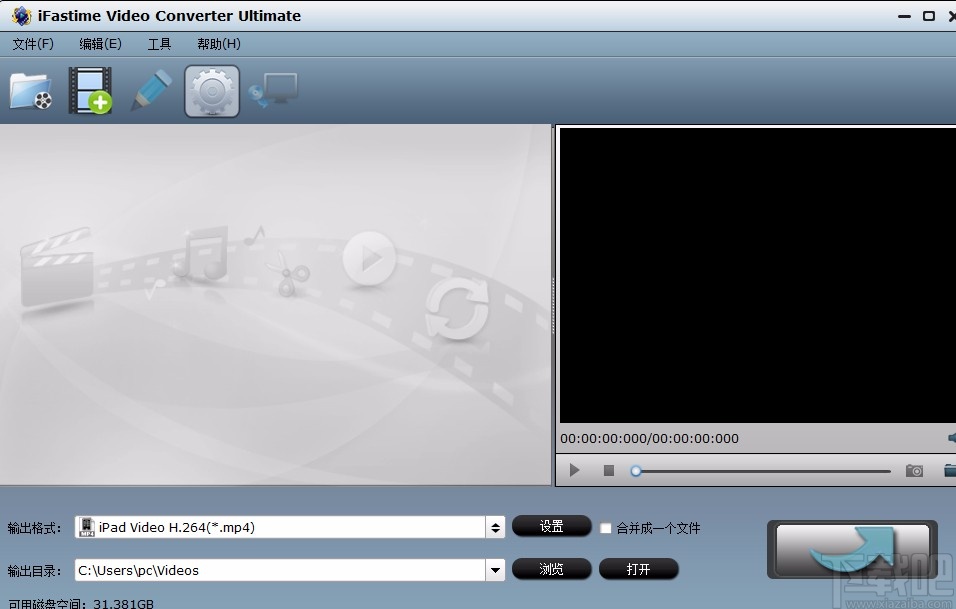Open the 工具 menu
Screen dimensions: 956x609
(159, 44)
